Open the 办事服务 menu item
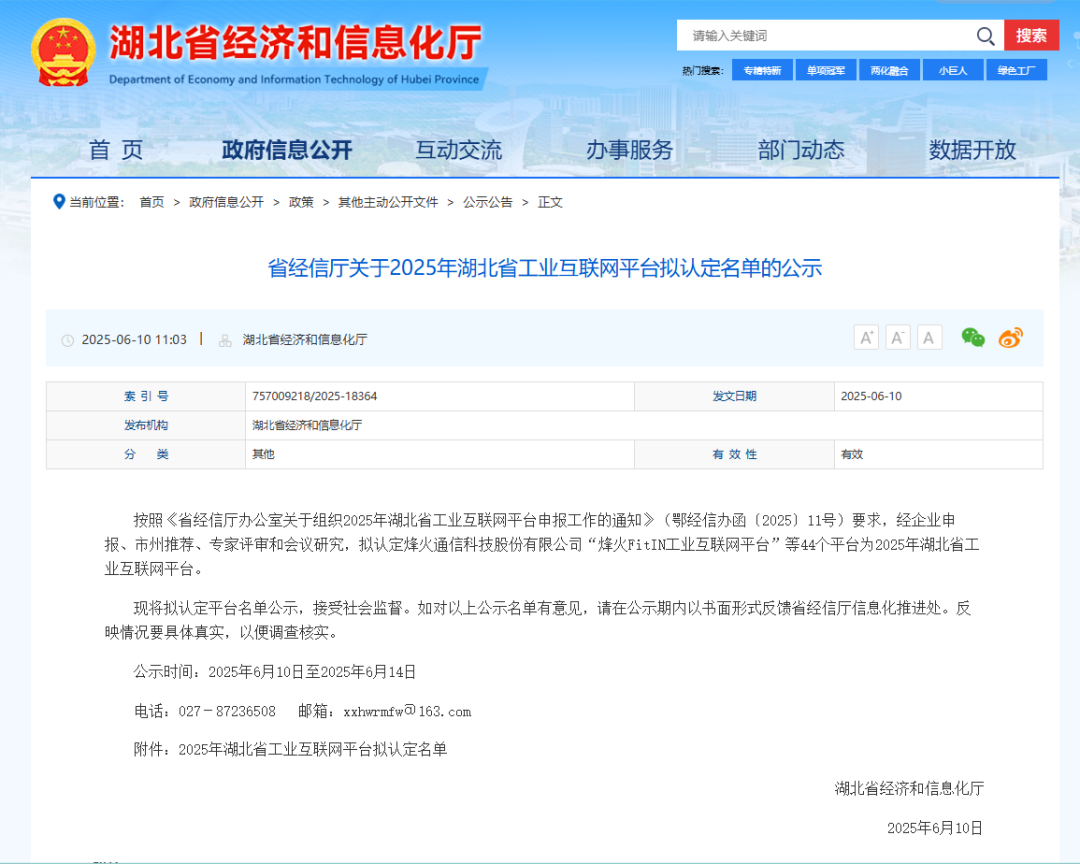The width and height of the screenshot is (1080, 864). 630,149
